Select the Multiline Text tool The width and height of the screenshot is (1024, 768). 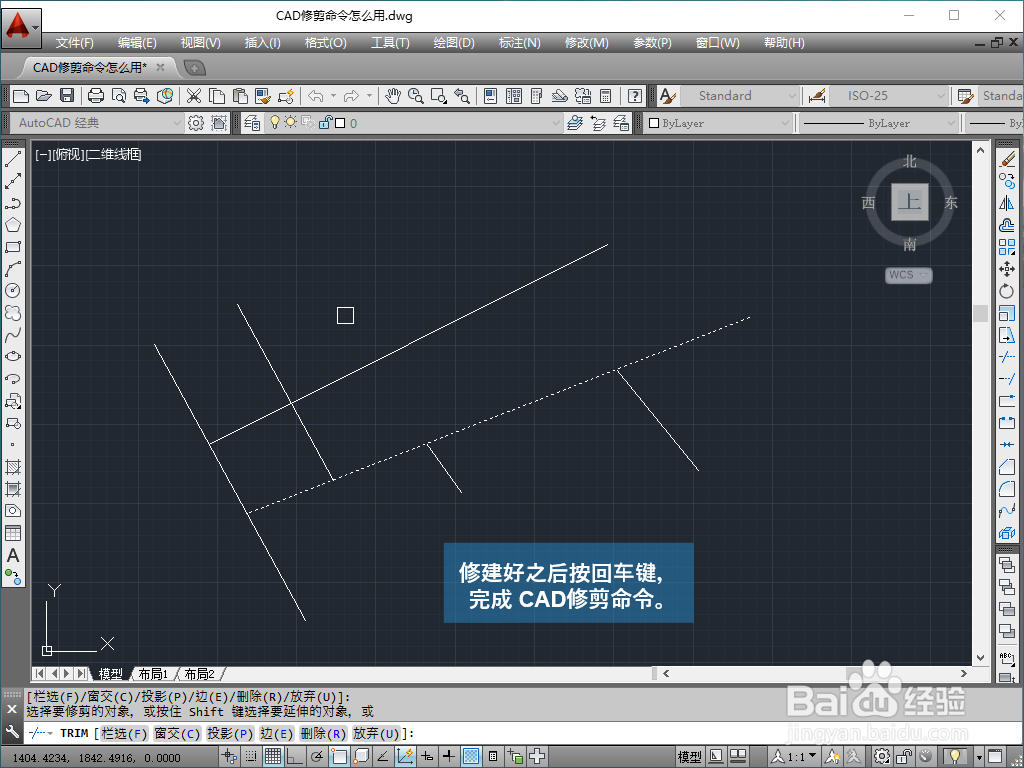[13, 555]
